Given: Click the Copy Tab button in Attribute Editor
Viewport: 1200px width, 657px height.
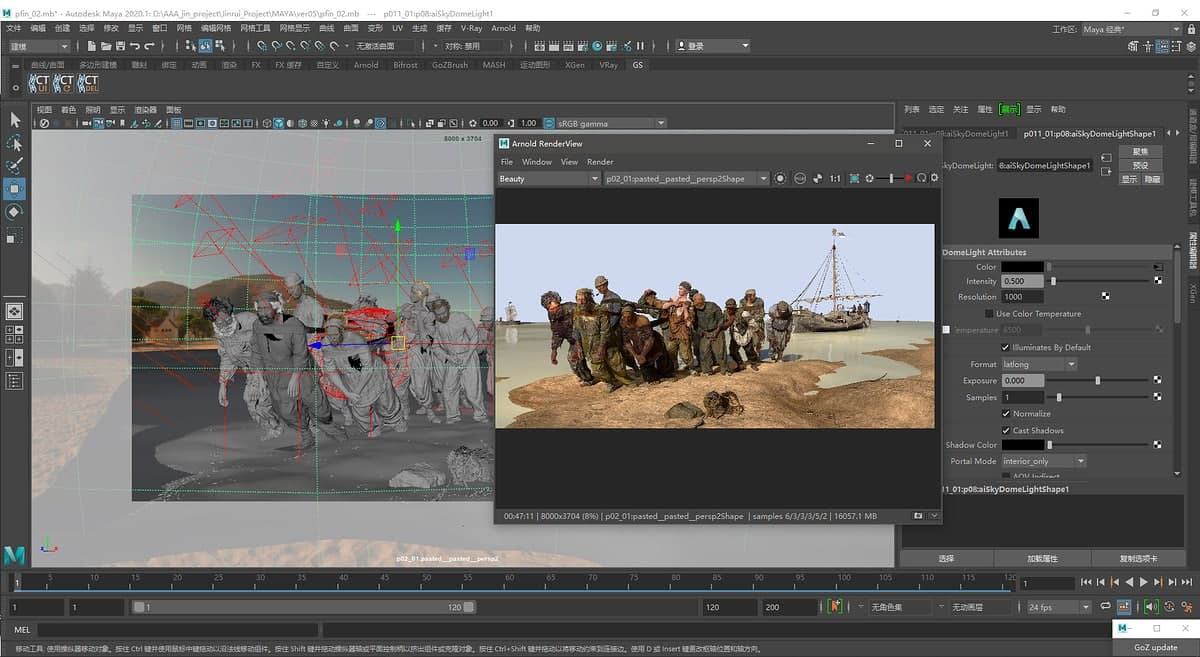Looking at the screenshot, I should [1137, 559].
